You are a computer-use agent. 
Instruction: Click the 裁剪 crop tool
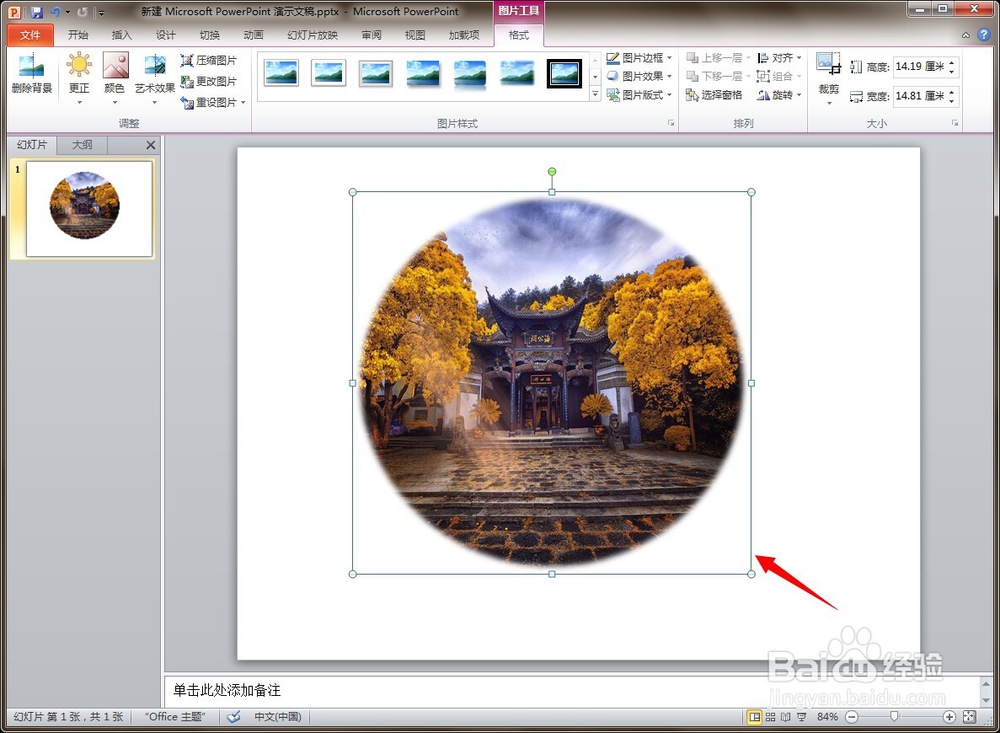tap(828, 77)
